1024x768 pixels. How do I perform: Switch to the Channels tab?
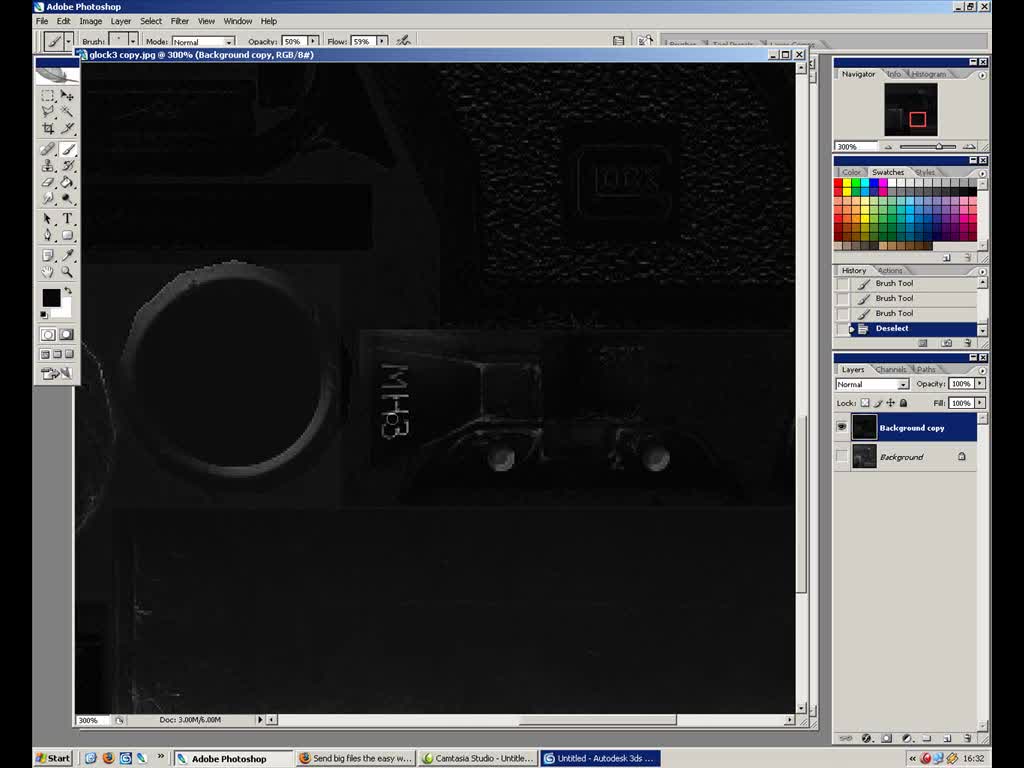click(x=890, y=369)
